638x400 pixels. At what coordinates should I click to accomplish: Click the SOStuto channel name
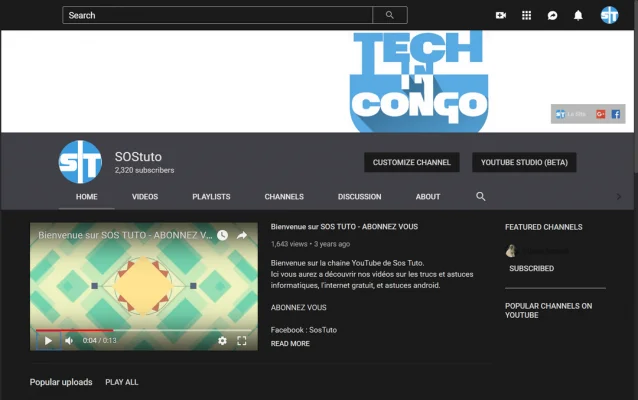coord(138,157)
